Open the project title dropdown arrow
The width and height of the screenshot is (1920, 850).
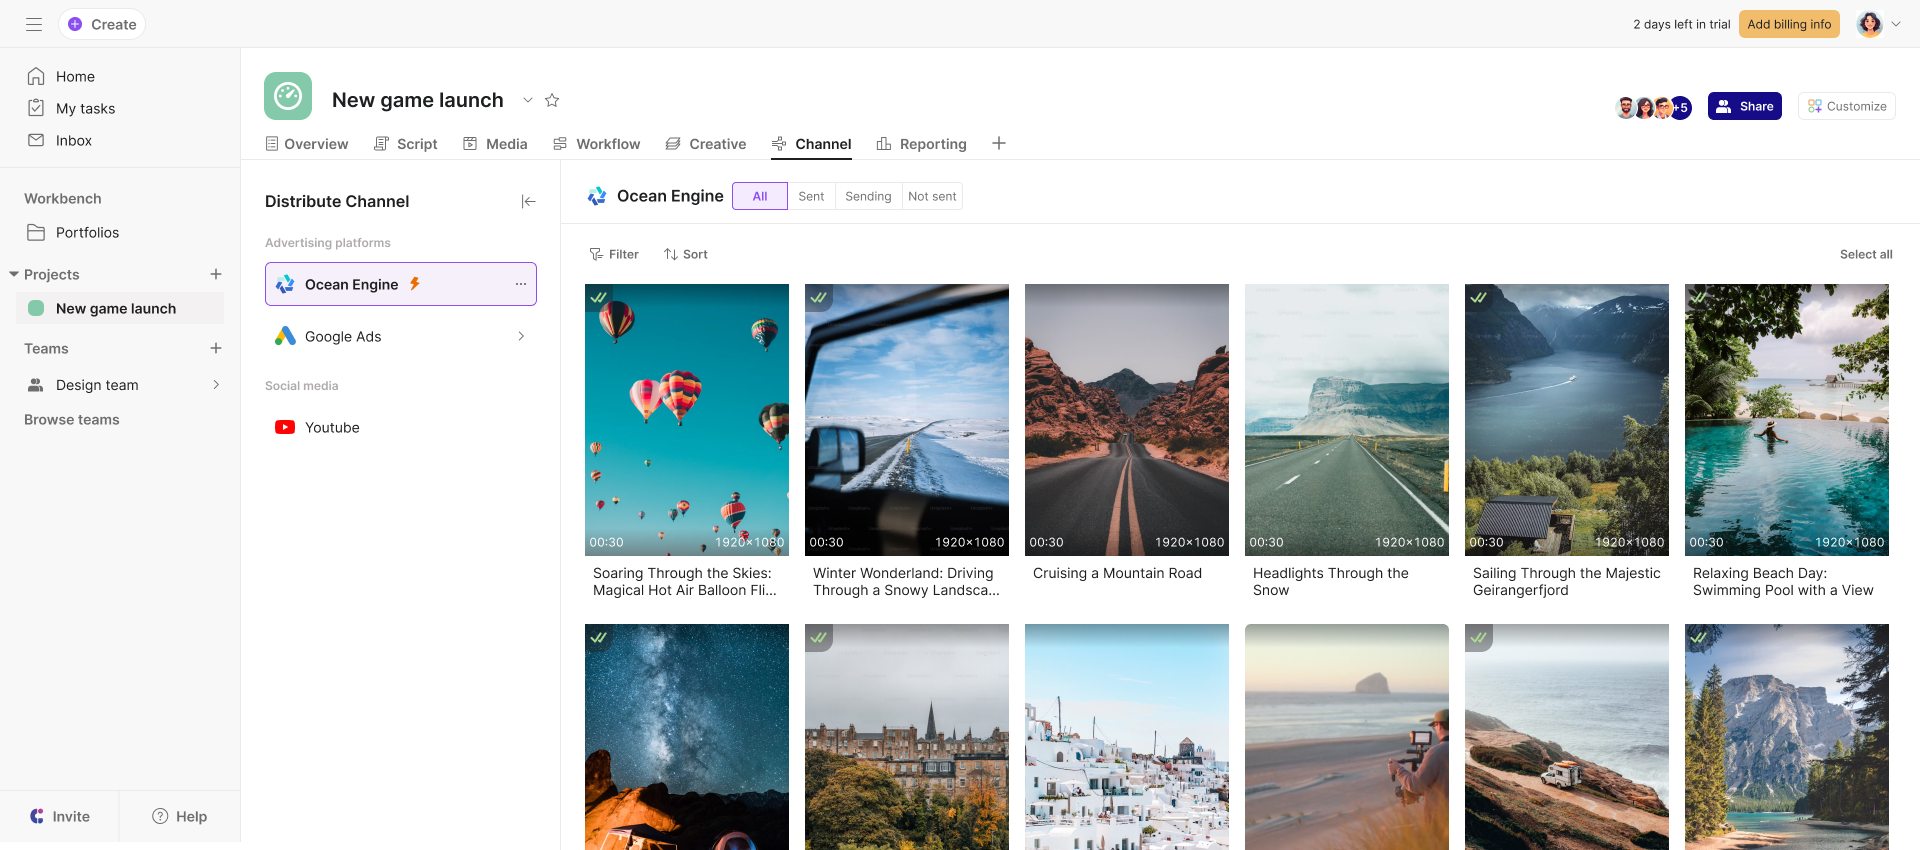pos(527,100)
